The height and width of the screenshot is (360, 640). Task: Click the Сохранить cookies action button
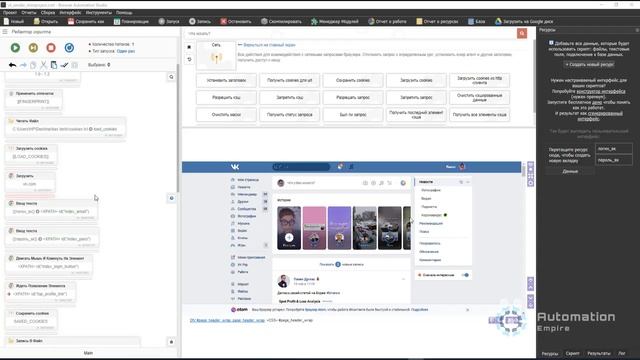click(x=353, y=80)
